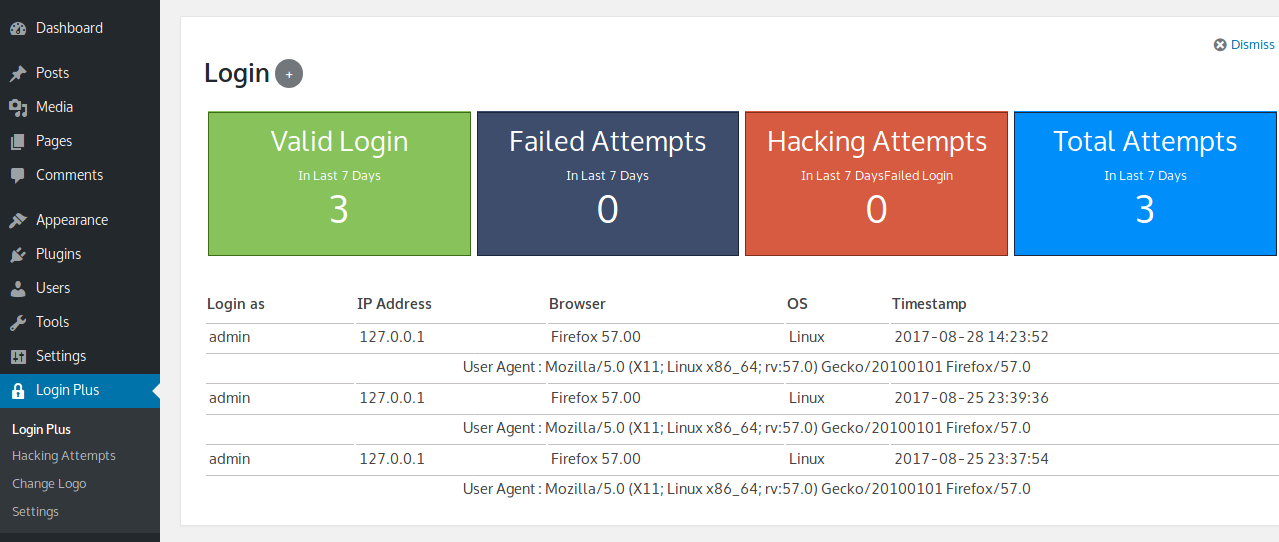Open Hacking Attempts submenu item
This screenshot has width=1279, height=542.
point(64,456)
